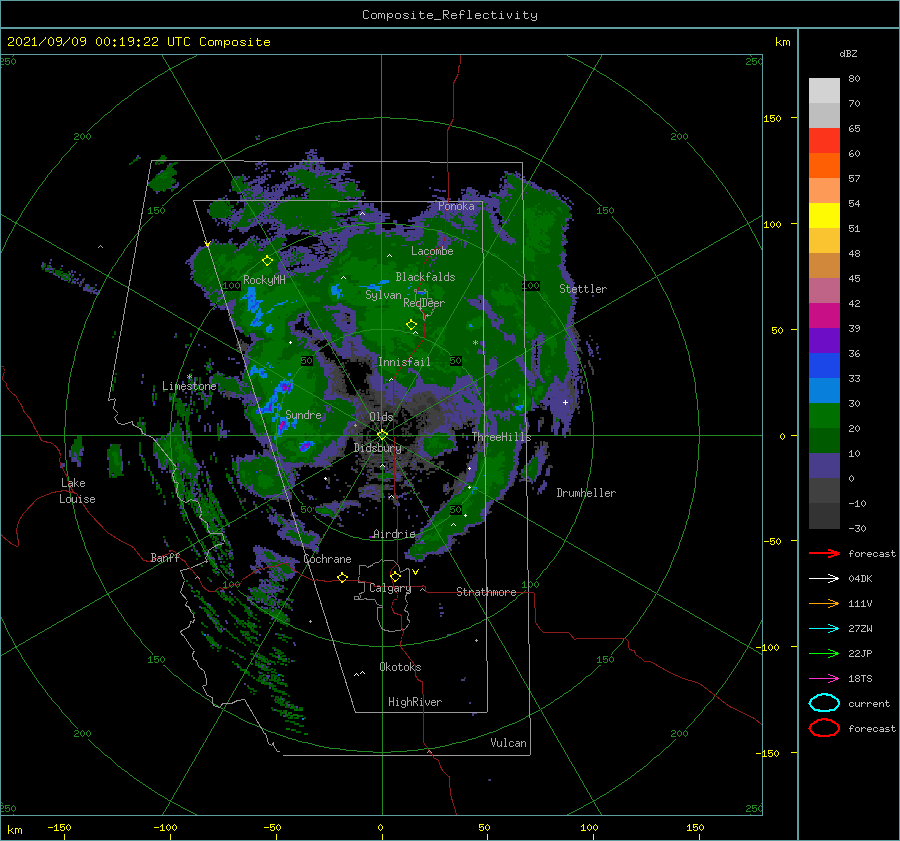Image resolution: width=900 pixels, height=841 pixels.
Task: Click the Vulcan label
Action: pyautogui.click(x=508, y=743)
